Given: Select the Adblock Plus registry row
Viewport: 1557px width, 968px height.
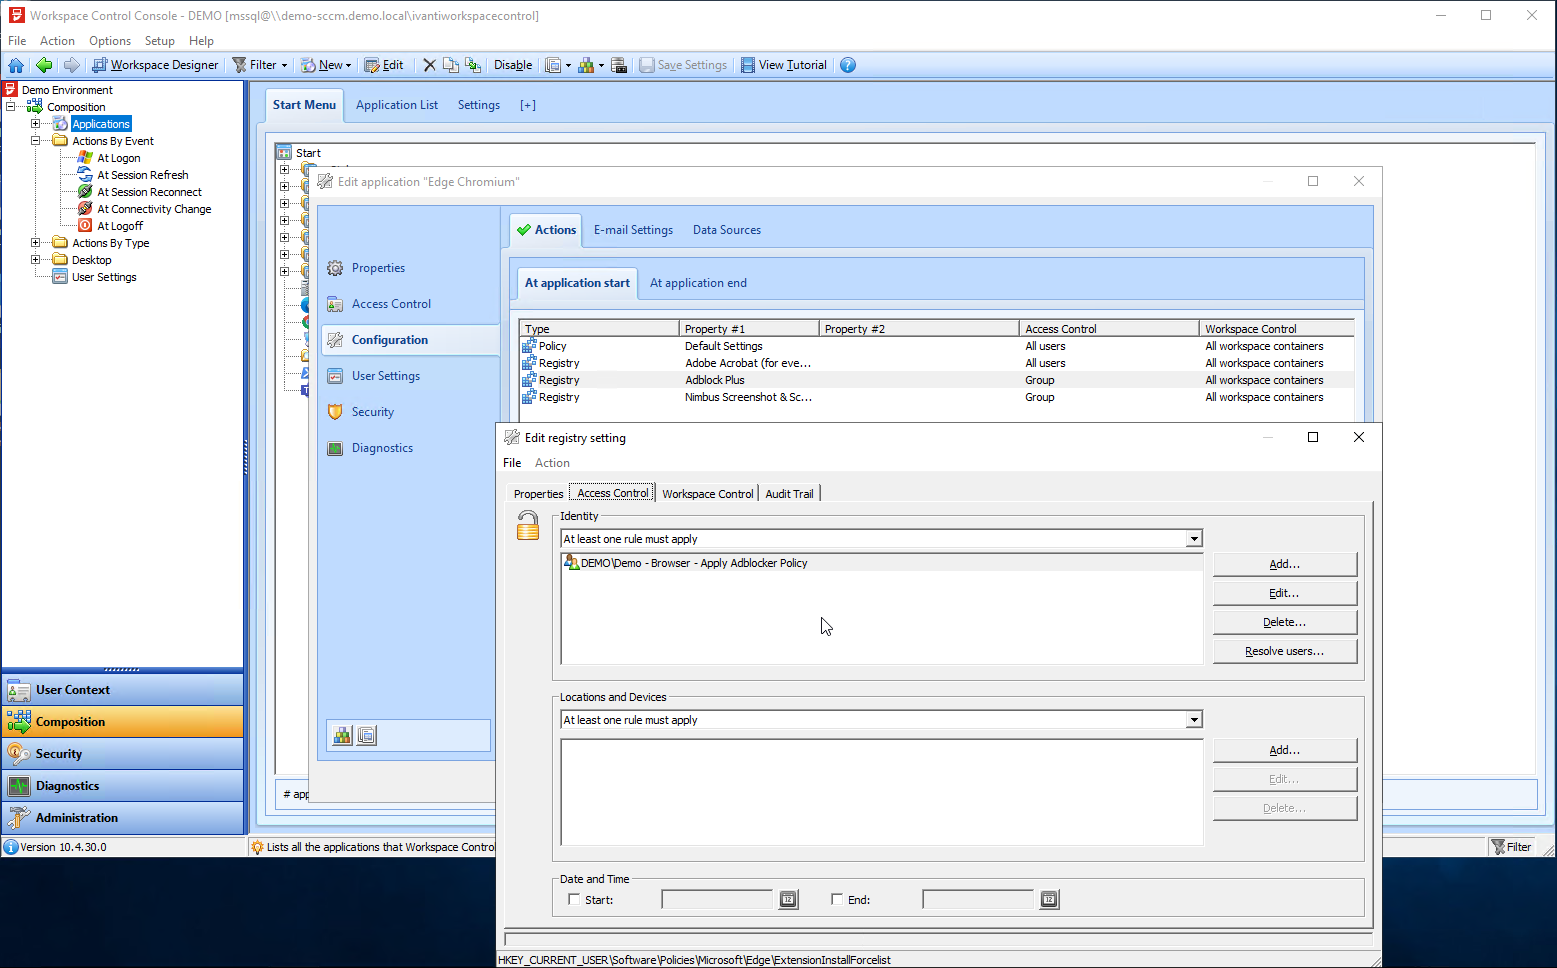Looking at the screenshot, I should click(x=714, y=380).
